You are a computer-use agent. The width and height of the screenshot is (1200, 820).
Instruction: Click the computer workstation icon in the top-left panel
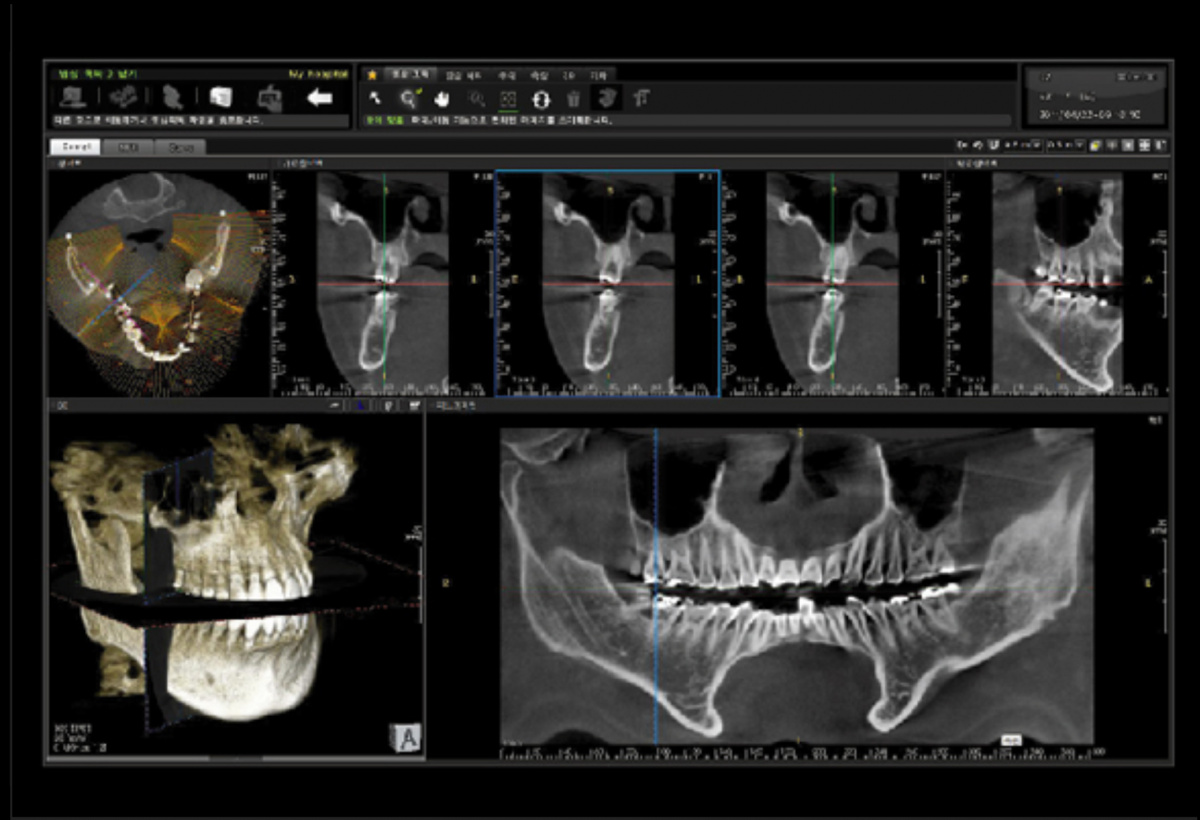[72, 97]
